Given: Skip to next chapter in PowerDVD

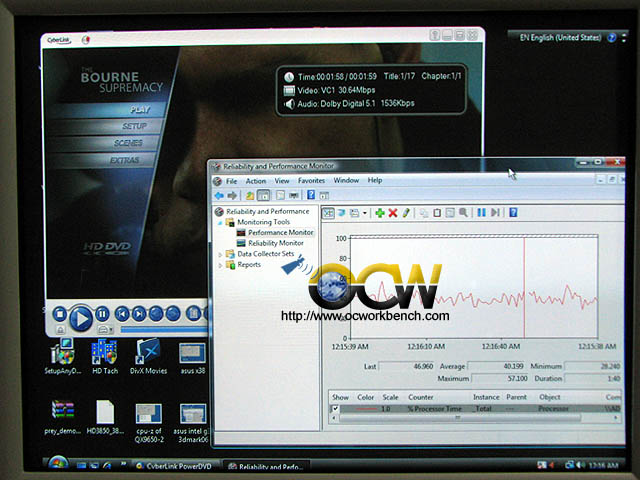Looking at the screenshot, I should (x=139, y=314).
